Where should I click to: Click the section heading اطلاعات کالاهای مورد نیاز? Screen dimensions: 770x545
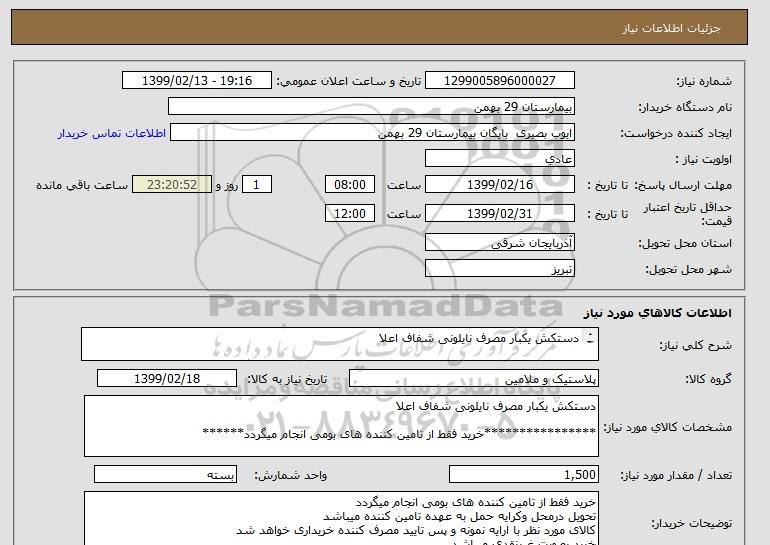pyautogui.click(x=657, y=313)
